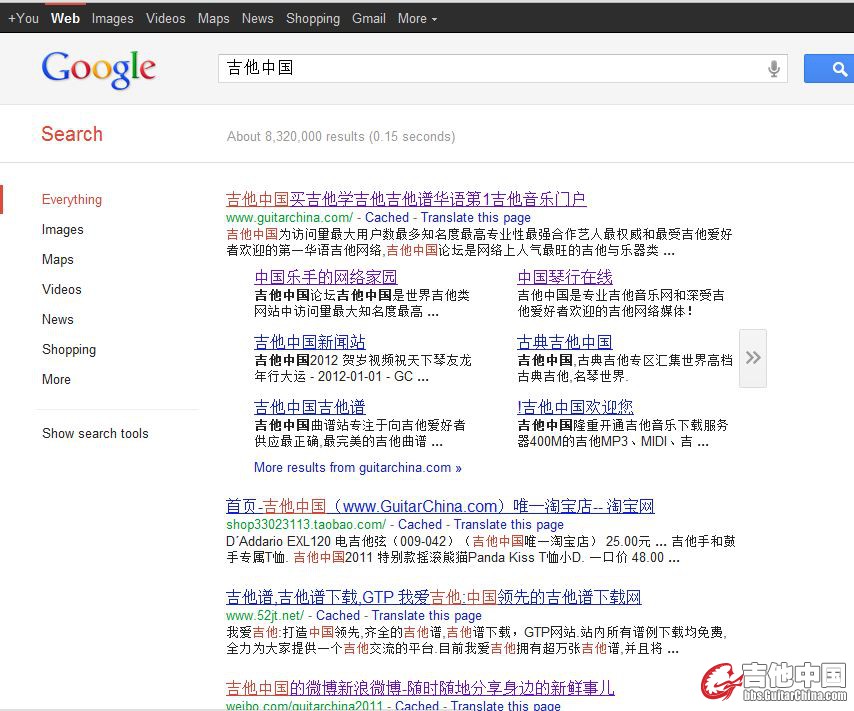The height and width of the screenshot is (711, 854).
Task: Click Show search tools
Action: [95, 433]
